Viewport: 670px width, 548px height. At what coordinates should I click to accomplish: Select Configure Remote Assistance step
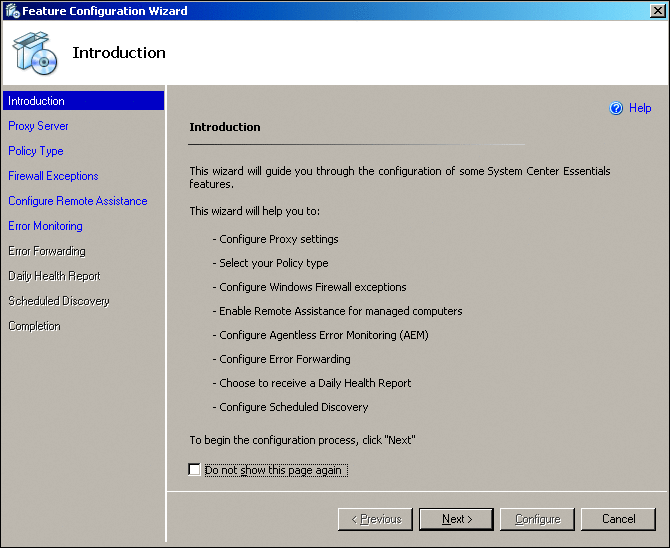click(x=77, y=201)
